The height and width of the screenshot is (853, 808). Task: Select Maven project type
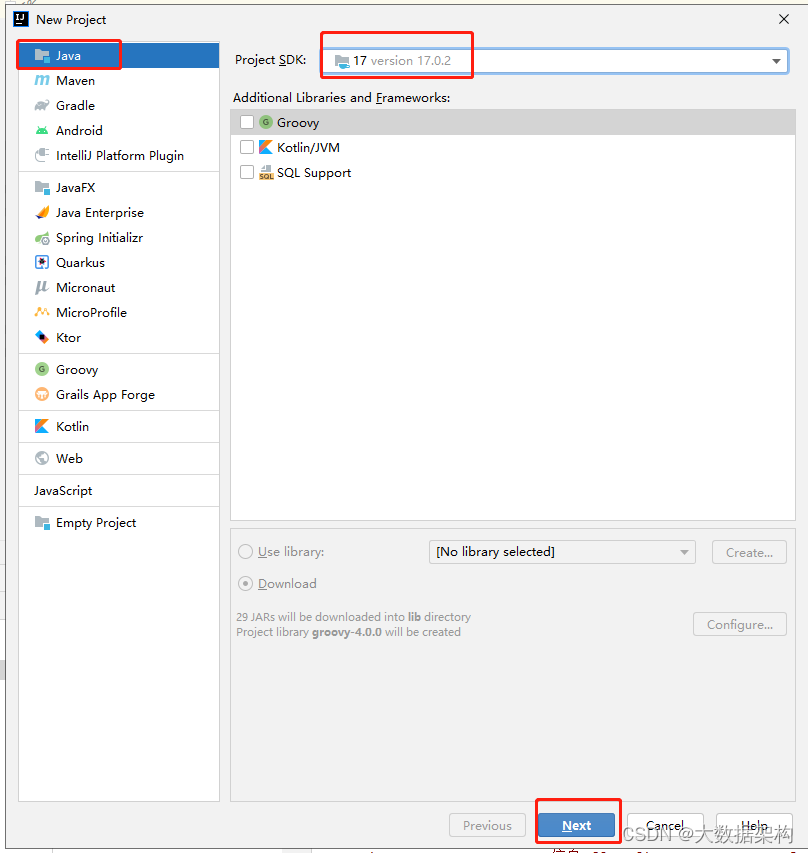point(119,81)
